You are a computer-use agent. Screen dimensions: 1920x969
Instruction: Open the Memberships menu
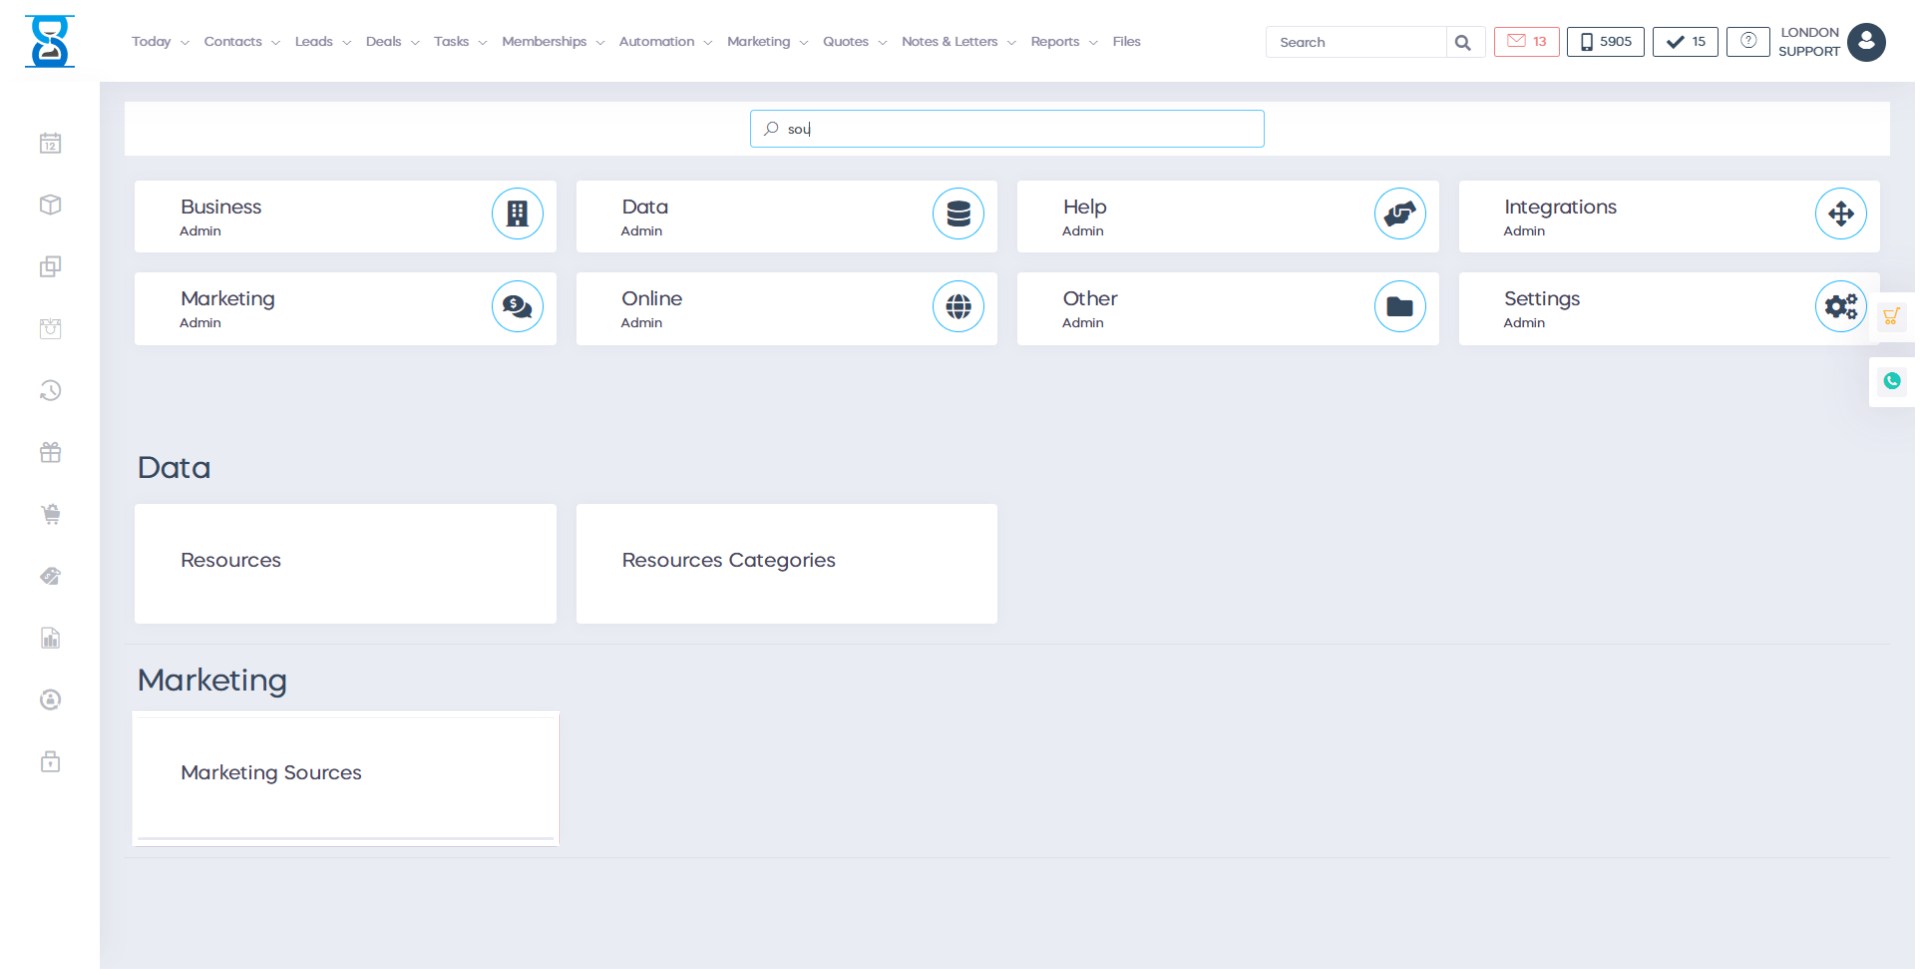552,42
